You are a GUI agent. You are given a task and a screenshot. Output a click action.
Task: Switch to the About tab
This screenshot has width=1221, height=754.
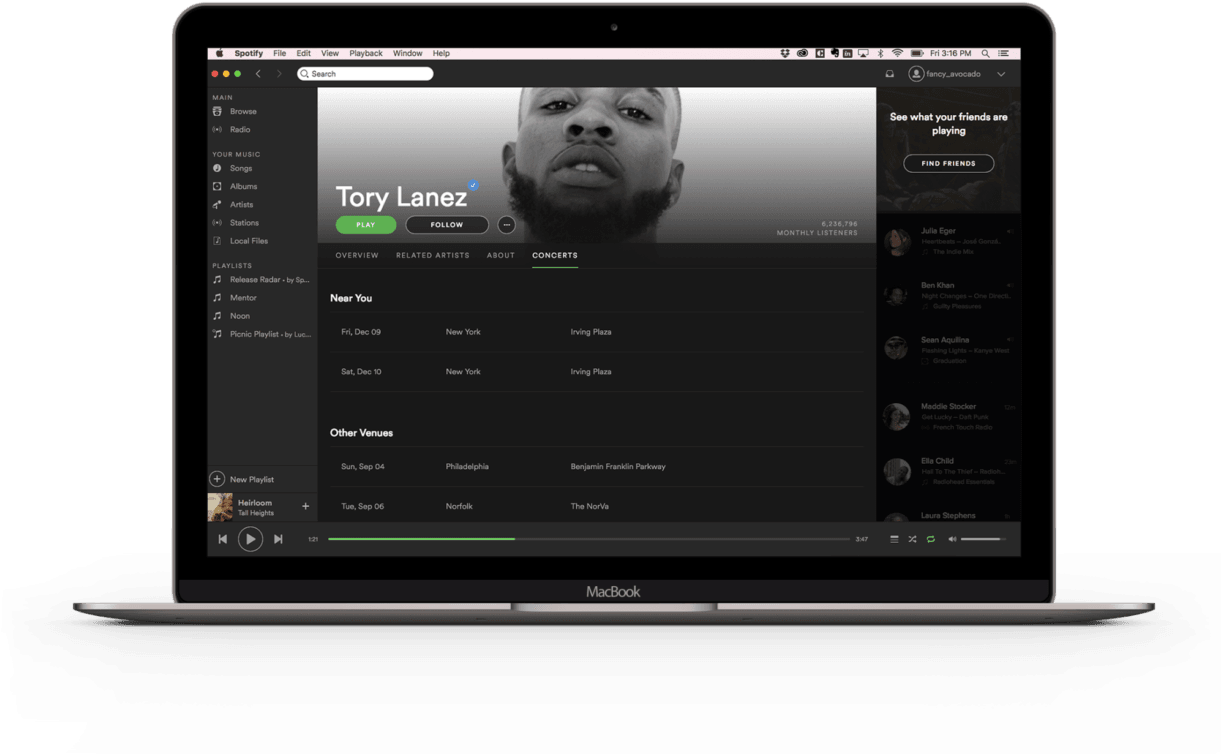point(501,255)
